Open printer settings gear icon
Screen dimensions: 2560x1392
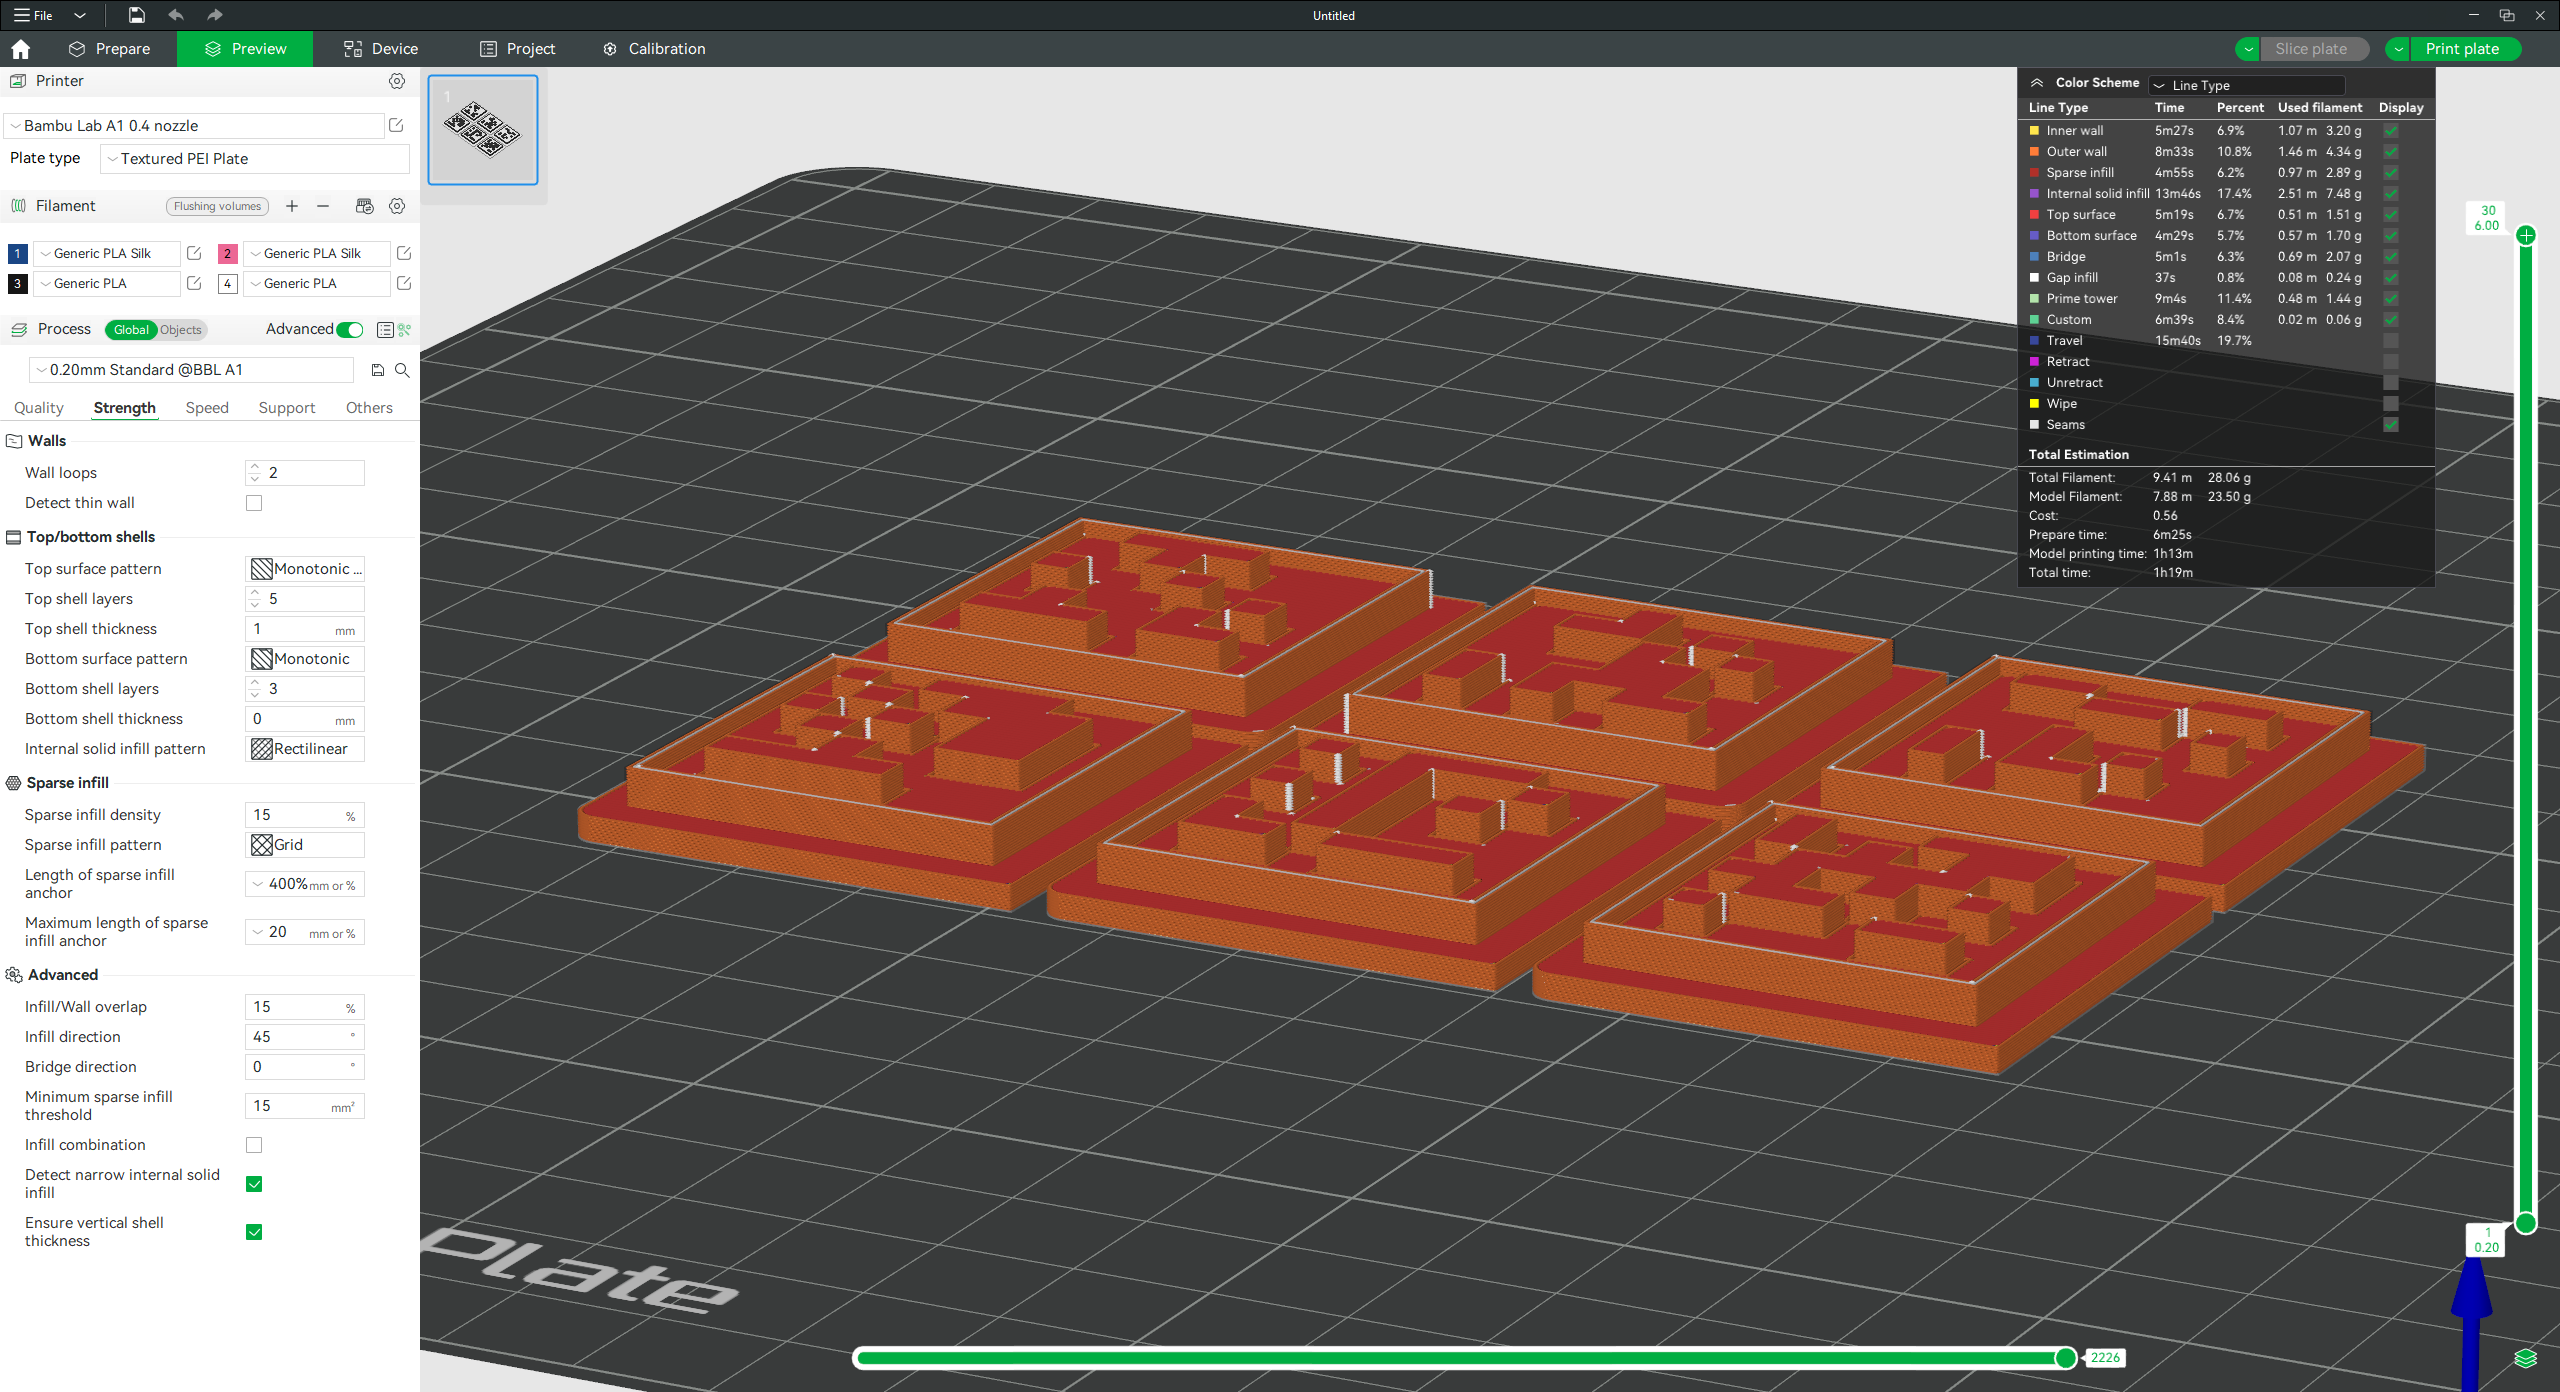point(397,81)
